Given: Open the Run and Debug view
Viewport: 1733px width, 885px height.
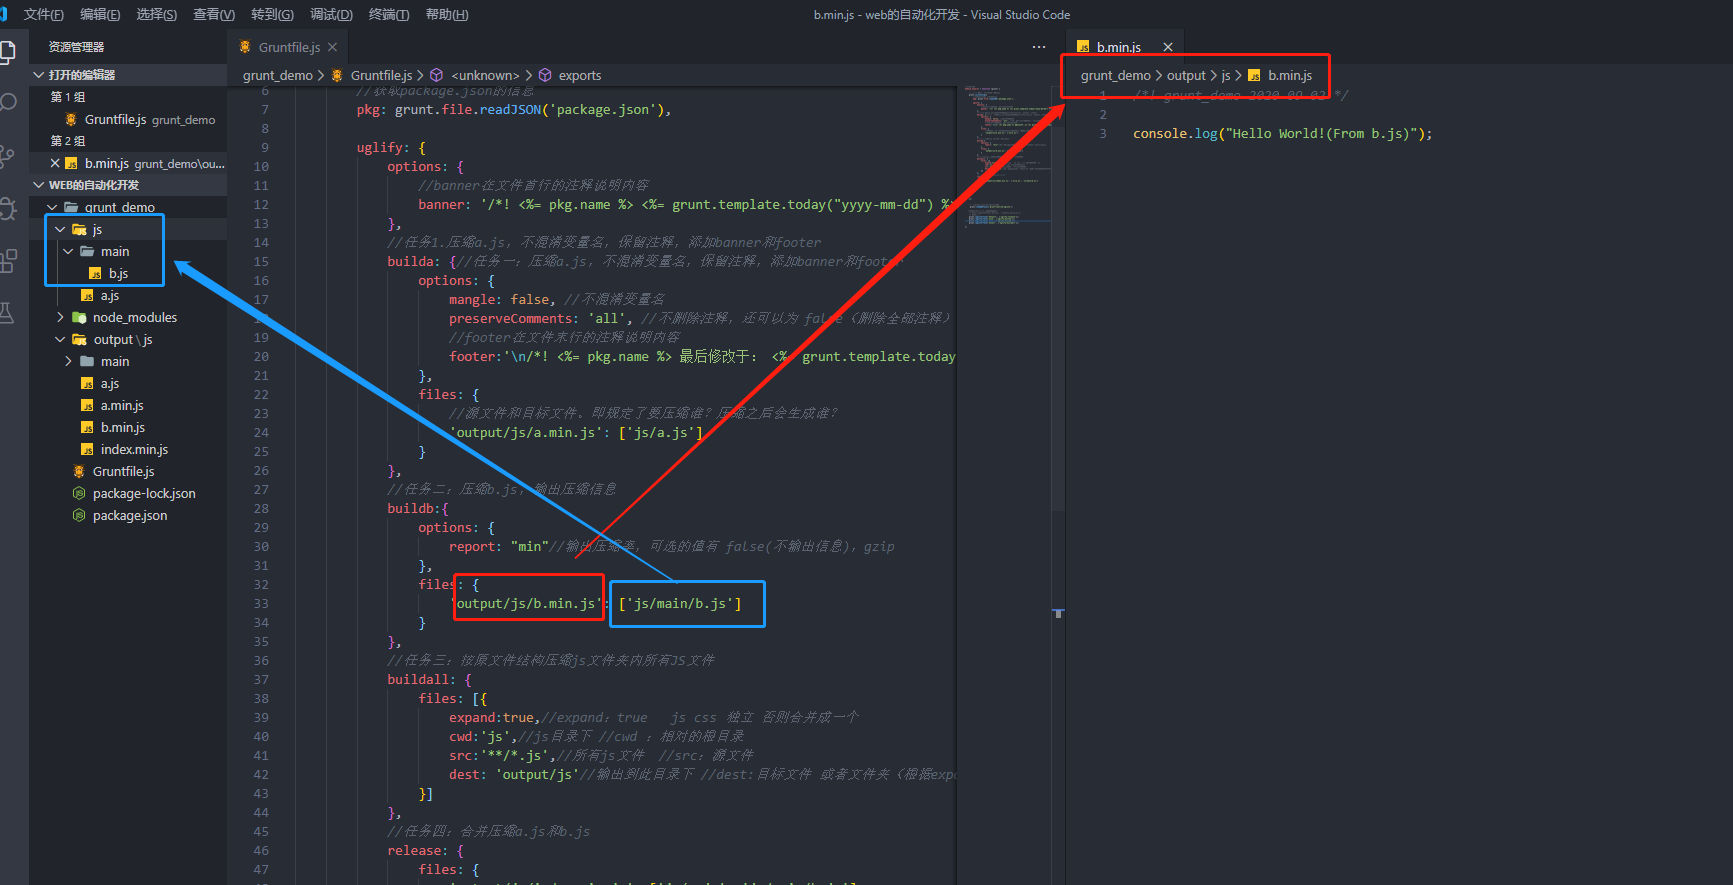Looking at the screenshot, I should 8,208.
